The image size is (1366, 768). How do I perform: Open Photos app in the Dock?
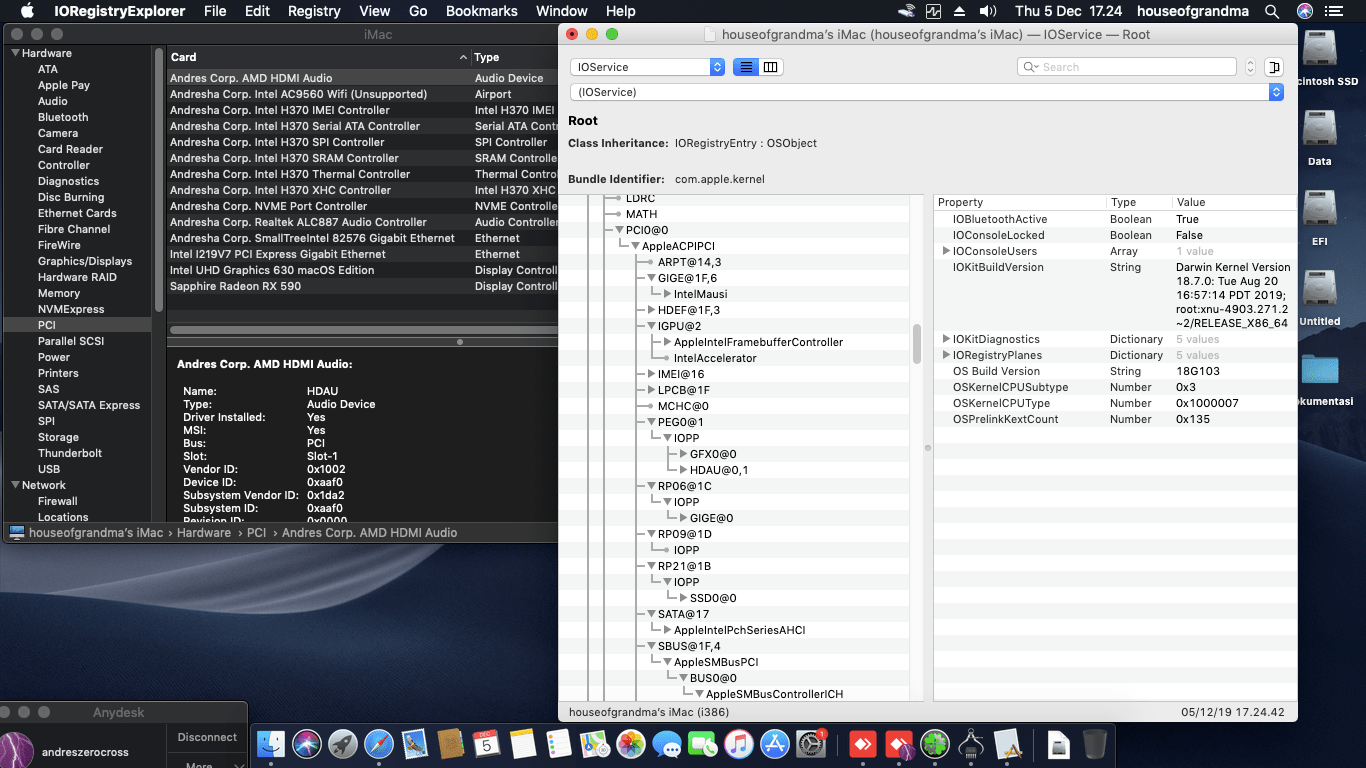click(630, 744)
